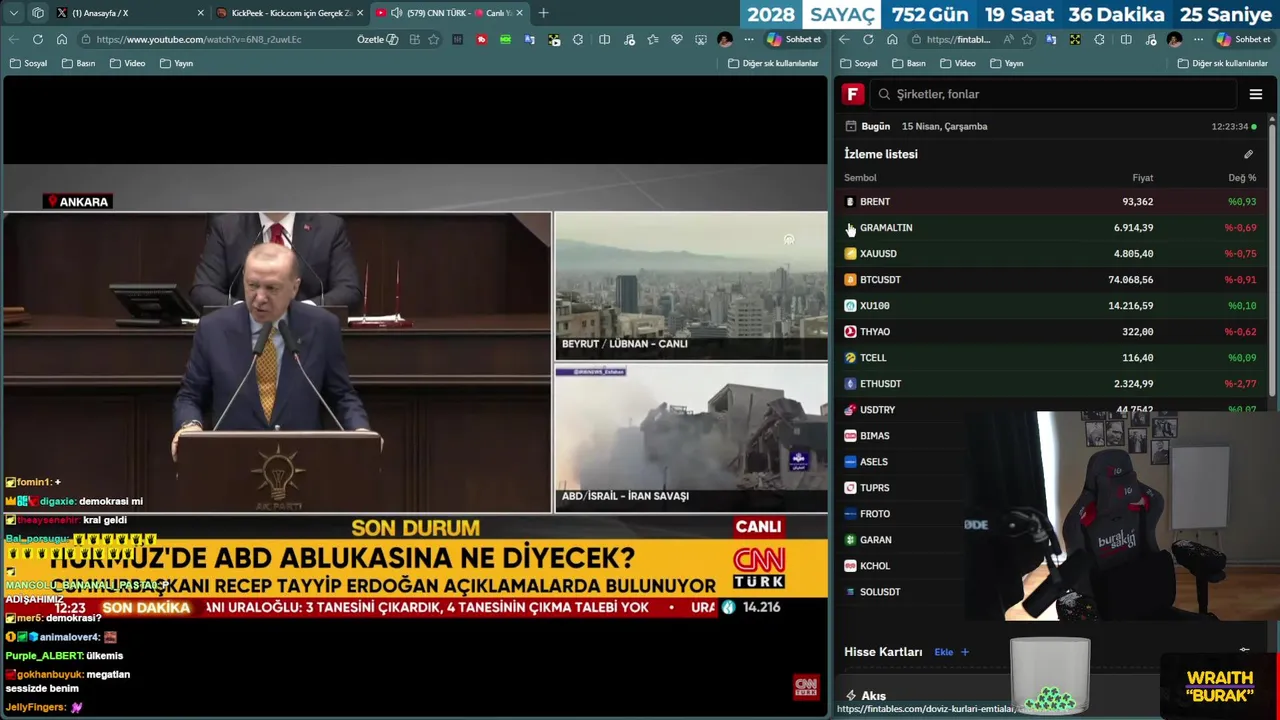Image resolution: width=1280 pixels, height=720 pixels.
Task: Open right browser three-dot settings menu
Action: click(1198, 39)
